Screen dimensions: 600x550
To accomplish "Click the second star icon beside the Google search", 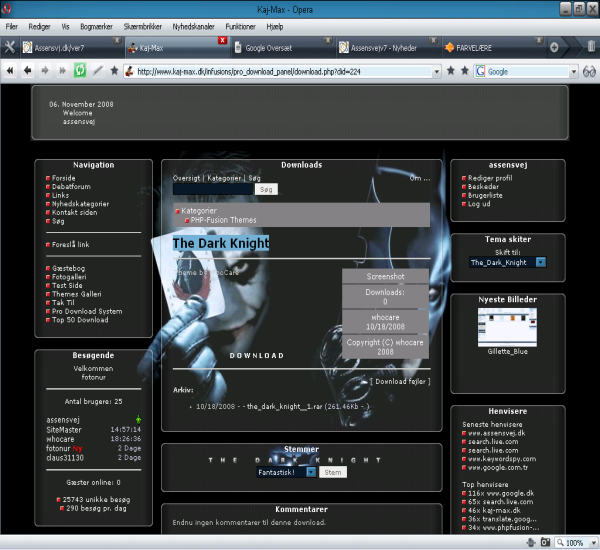I will point(465,70).
